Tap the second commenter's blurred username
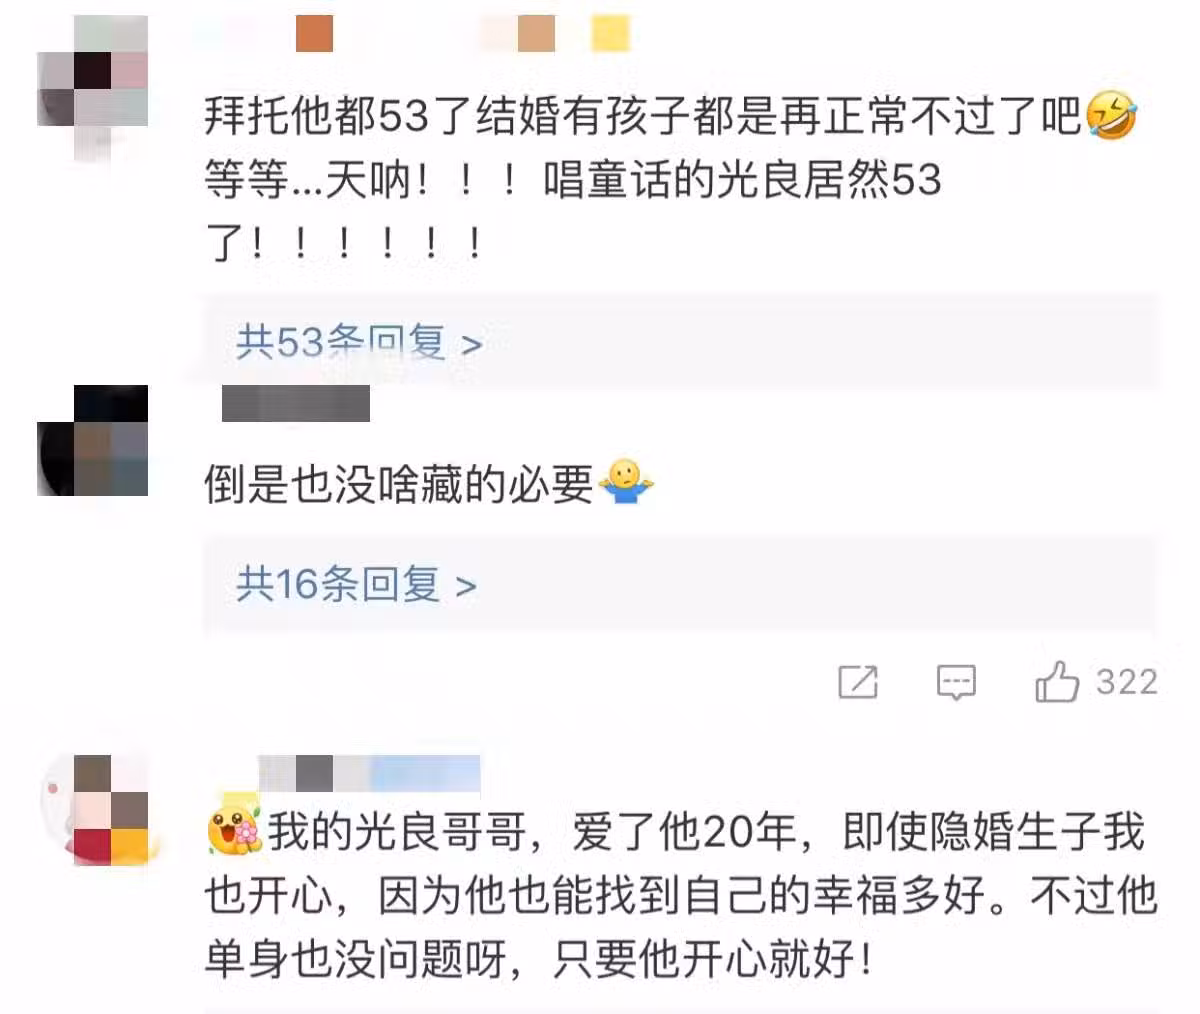1200x1014 pixels. (295, 402)
